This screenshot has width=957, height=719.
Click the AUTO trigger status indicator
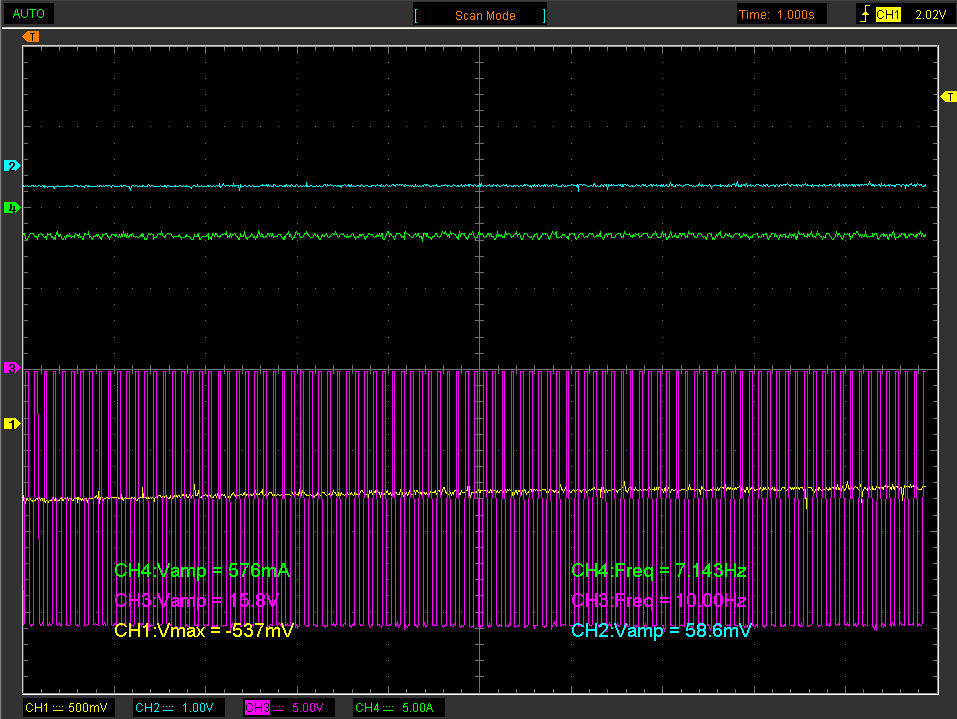(28, 14)
